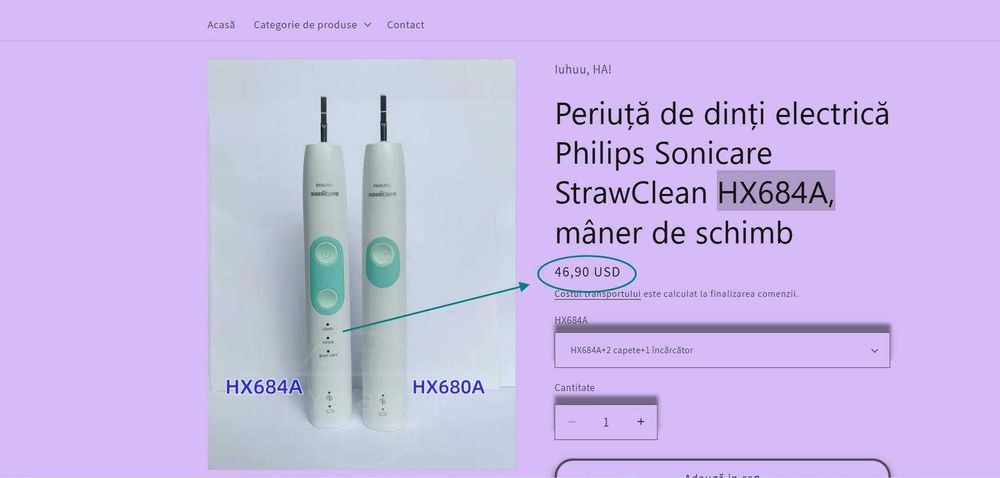Click the upper green button on left toothbrush

coord(326,252)
